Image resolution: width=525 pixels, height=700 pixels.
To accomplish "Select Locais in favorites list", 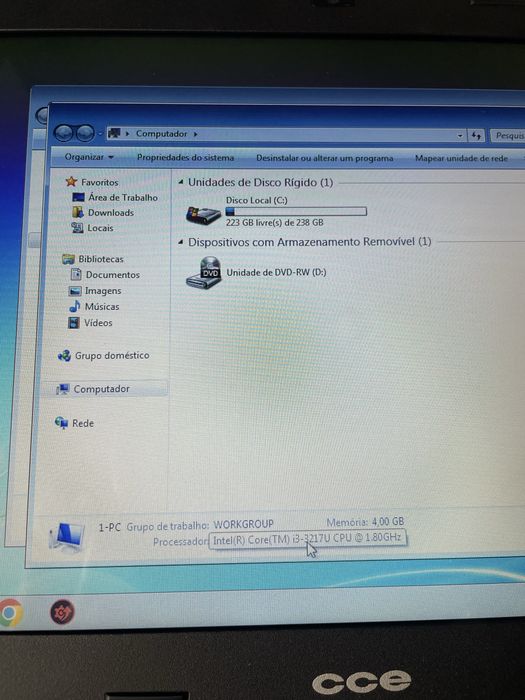I will point(100,228).
